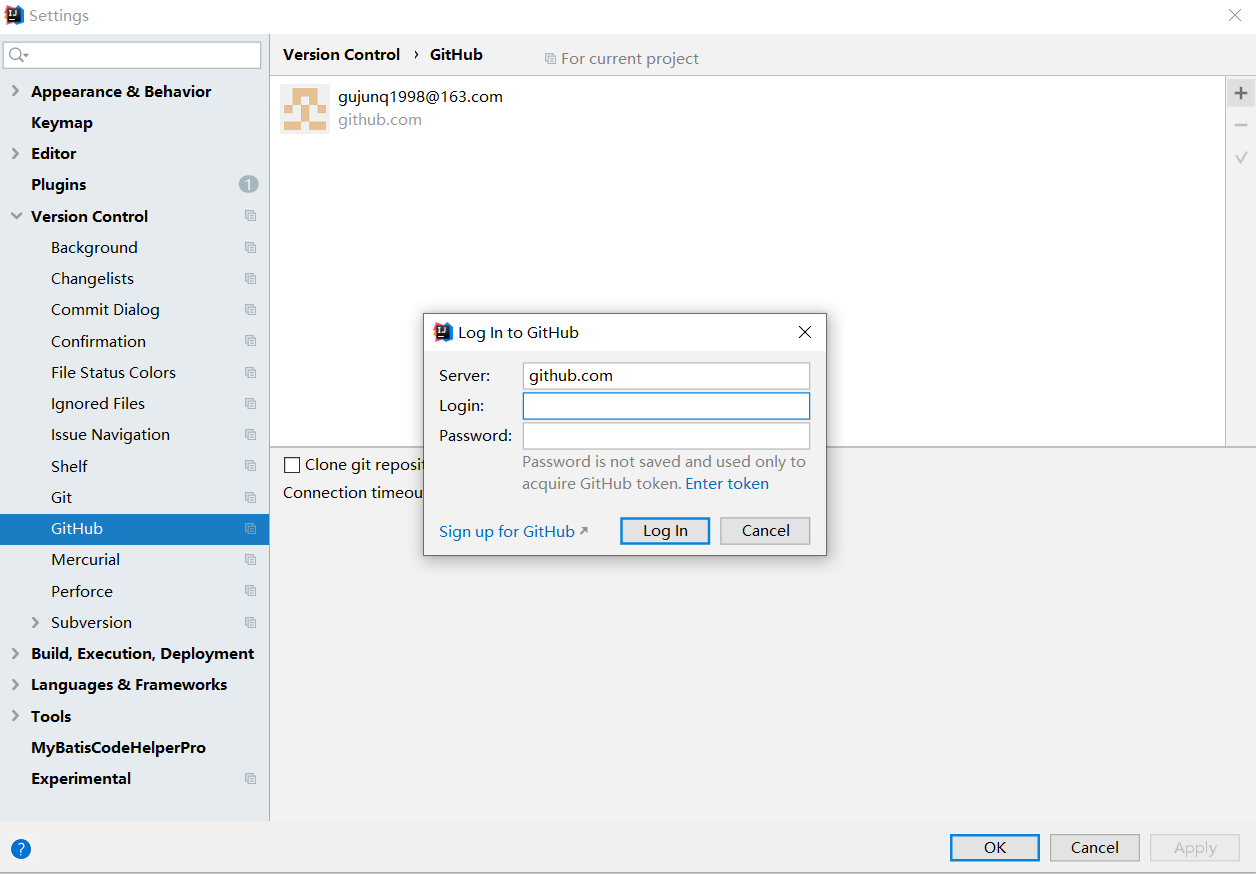Close the Log In to GitHub dialog
This screenshot has width=1256, height=874.
(804, 333)
